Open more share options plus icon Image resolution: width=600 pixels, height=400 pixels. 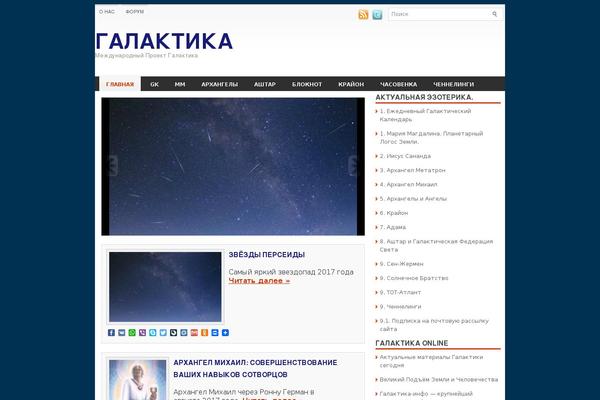(225, 333)
